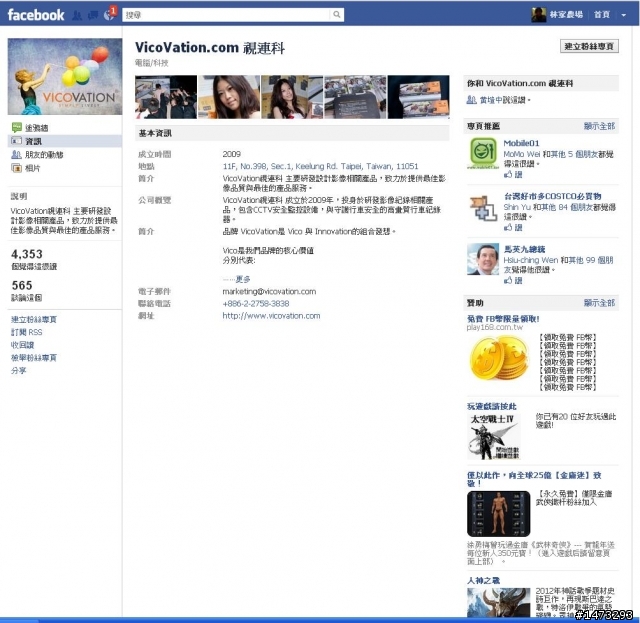Open the 馬英九總統 title link
The width and height of the screenshot is (640, 623).
click(x=524, y=249)
